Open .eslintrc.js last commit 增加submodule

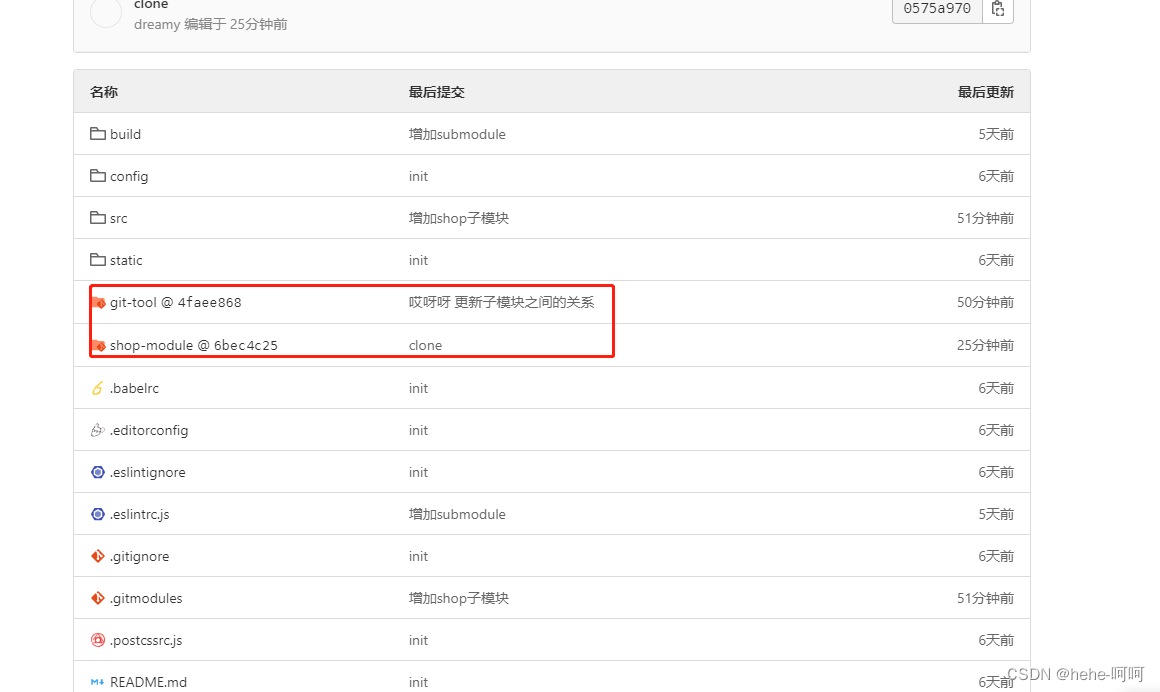(457, 514)
